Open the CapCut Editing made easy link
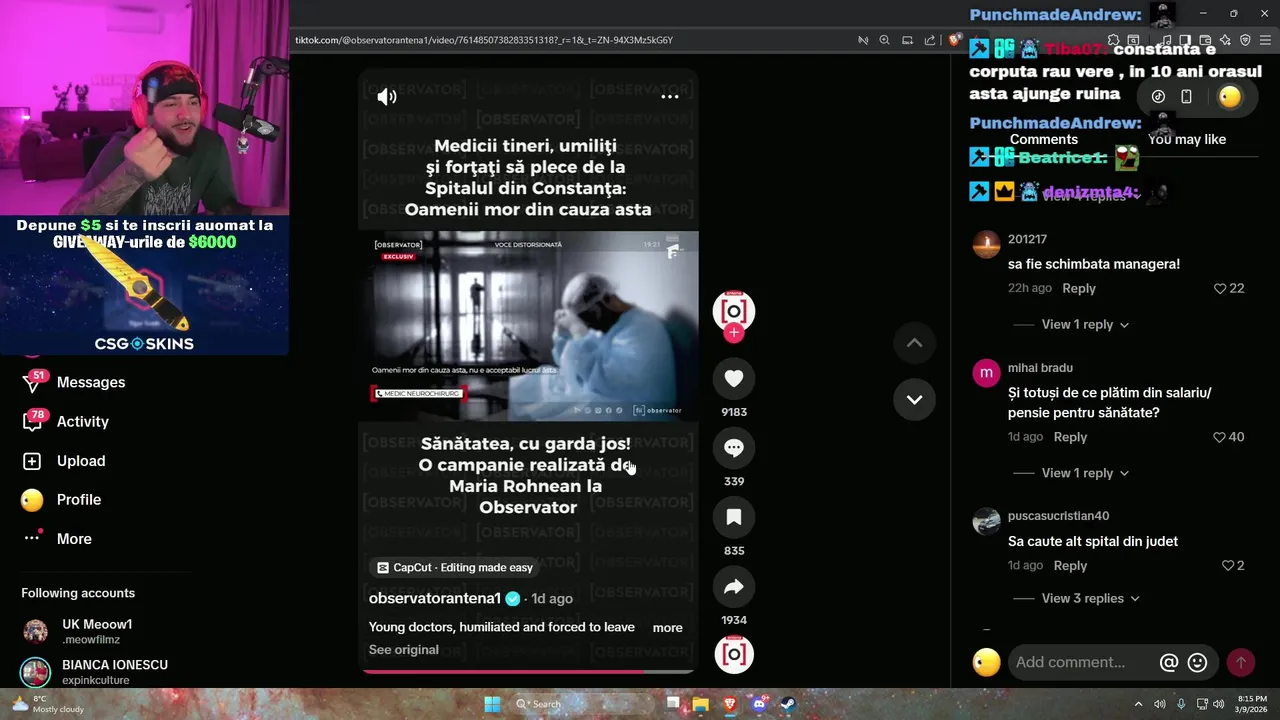 click(x=455, y=567)
